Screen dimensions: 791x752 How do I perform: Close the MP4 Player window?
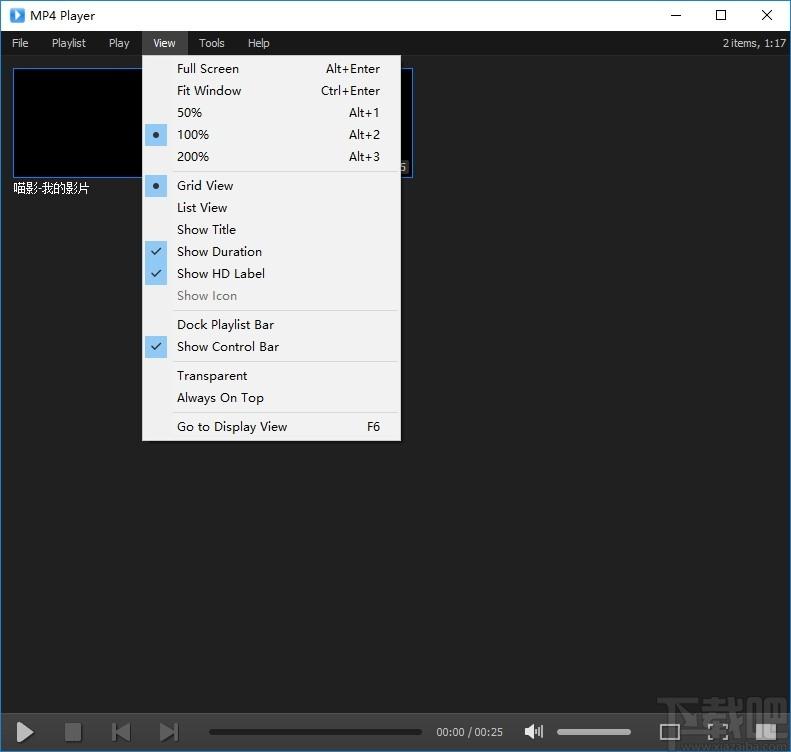pyautogui.click(x=767, y=15)
